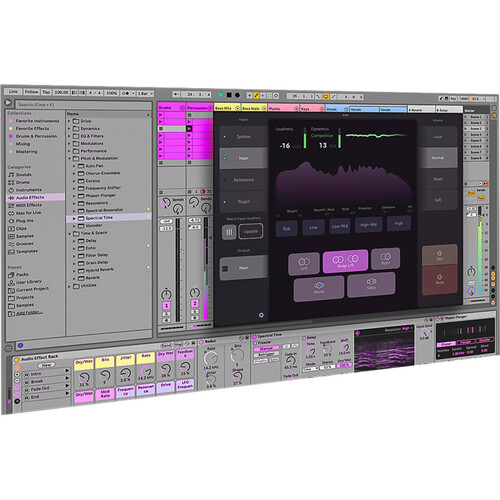This screenshot has width=500, height=500.
Task: Open the Instruments category in browser
Action: pos(25,190)
